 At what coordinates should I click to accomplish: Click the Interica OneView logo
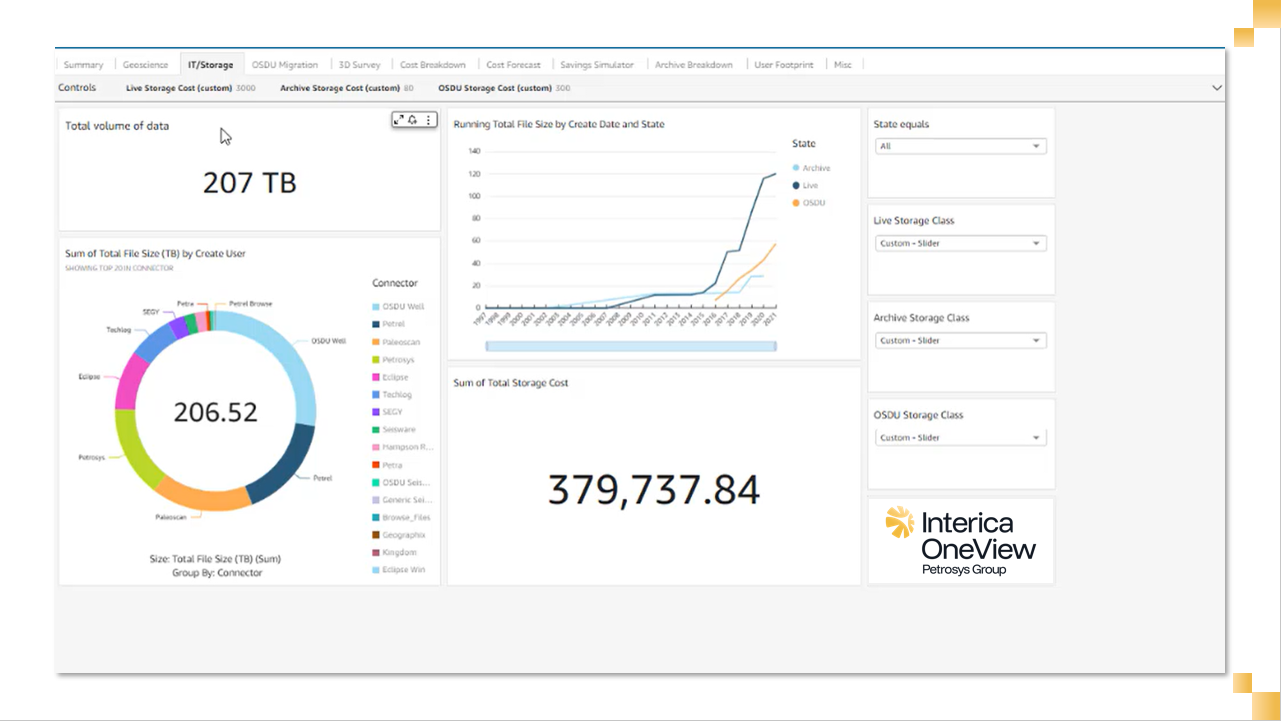pos(960,538)
